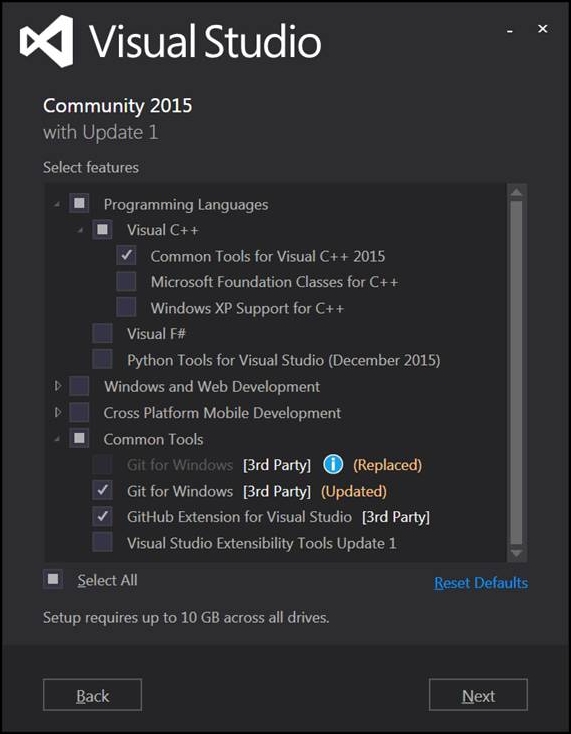Click the scrollbar up arrow in features list

point(516,192)
